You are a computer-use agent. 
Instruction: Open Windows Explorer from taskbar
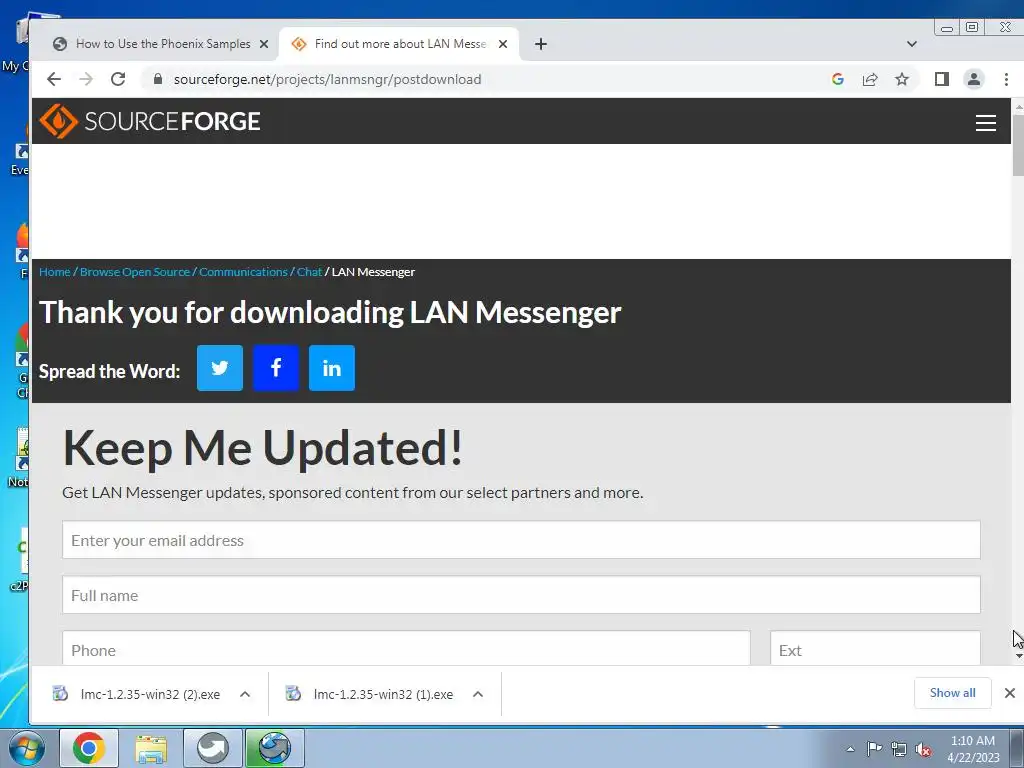[151, 748]
